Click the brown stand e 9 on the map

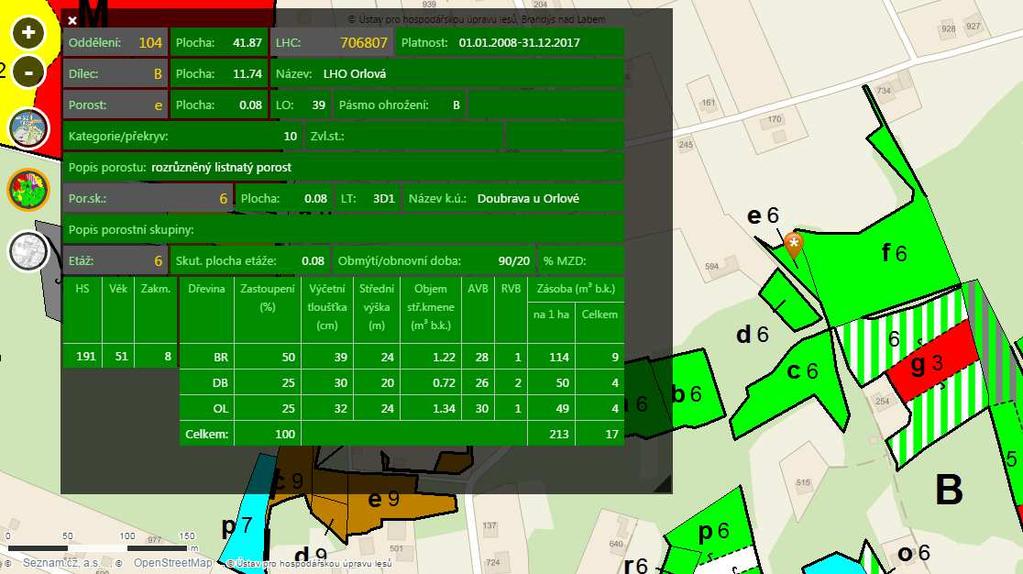click(384, 500)
